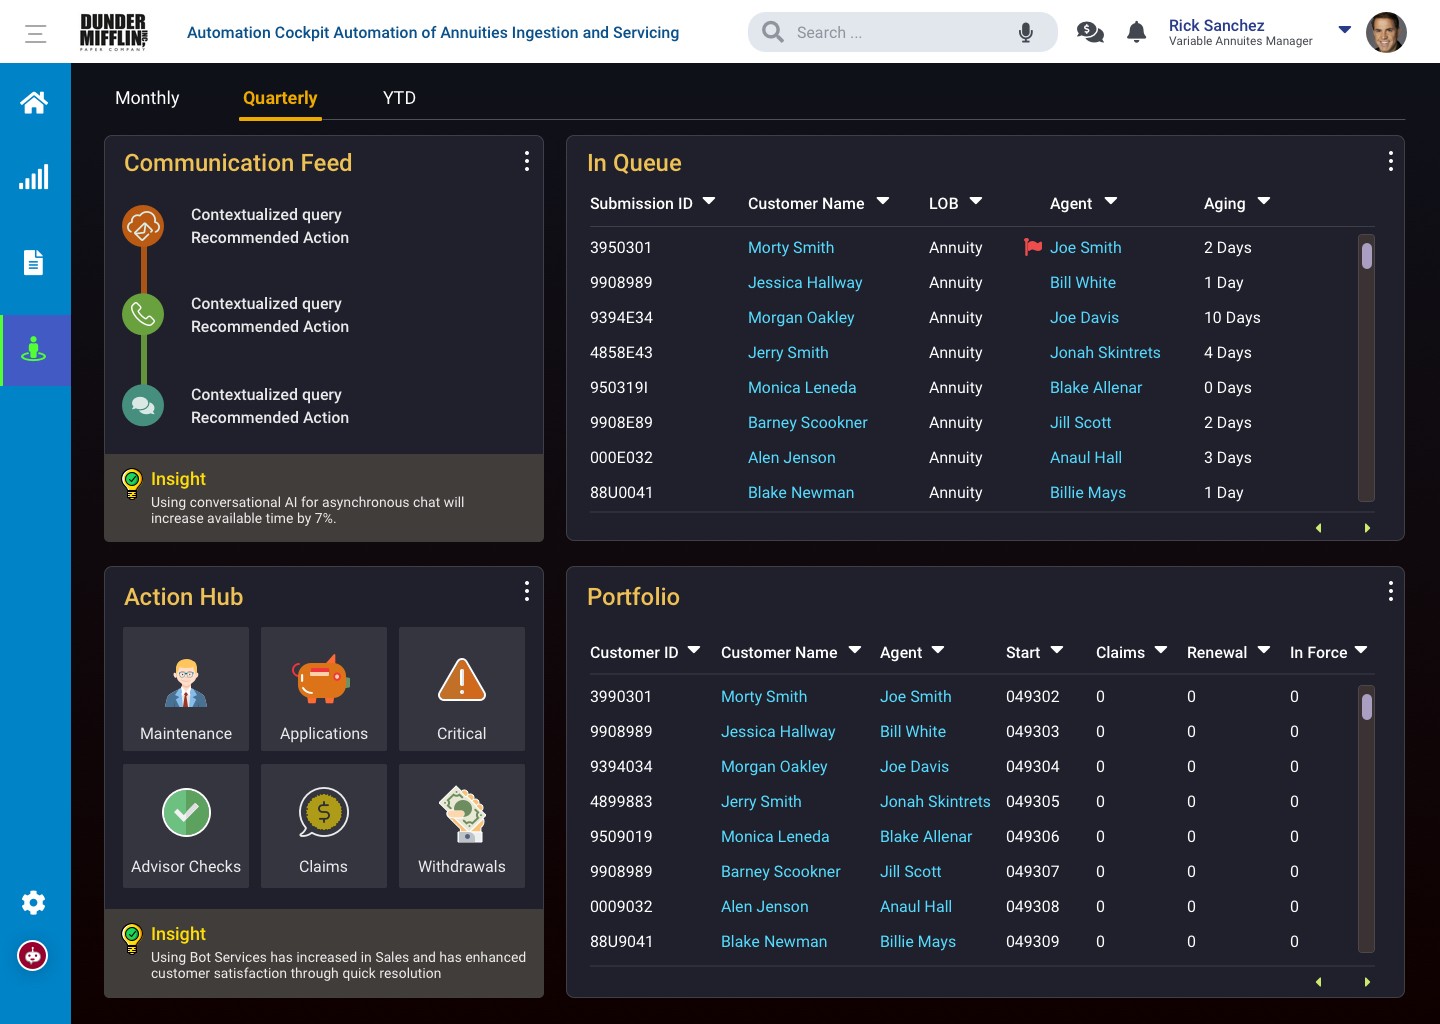Click the Action Hub Insight lightbulb

[131, 938]
